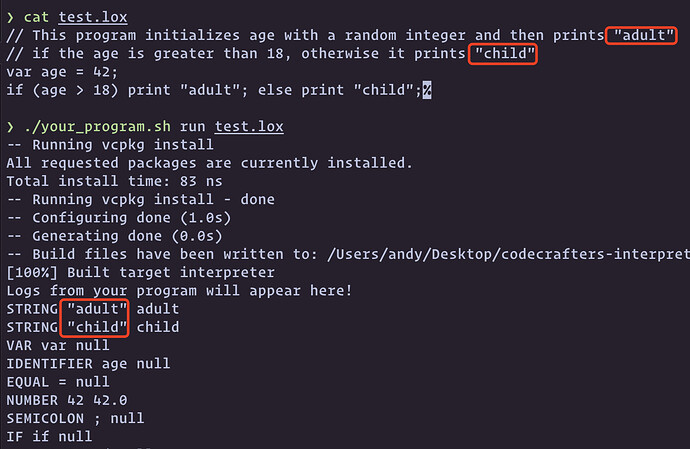The width and height of the screenshot is (690, 449).
Task: Click the 'IDENTIFIER age null' line
Action: [x=88, y=364]
